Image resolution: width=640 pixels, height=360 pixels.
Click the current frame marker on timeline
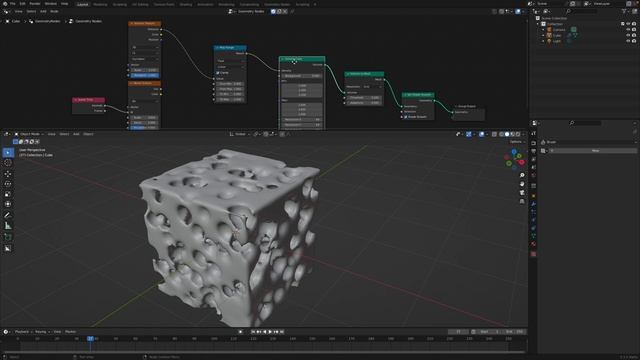pos(90,338)
